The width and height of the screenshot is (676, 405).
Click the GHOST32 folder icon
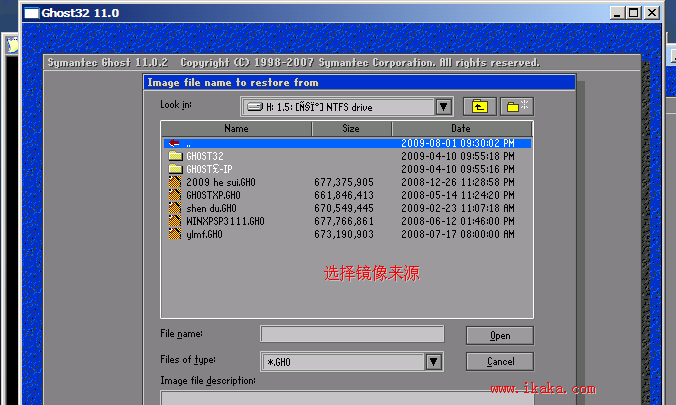175,156
